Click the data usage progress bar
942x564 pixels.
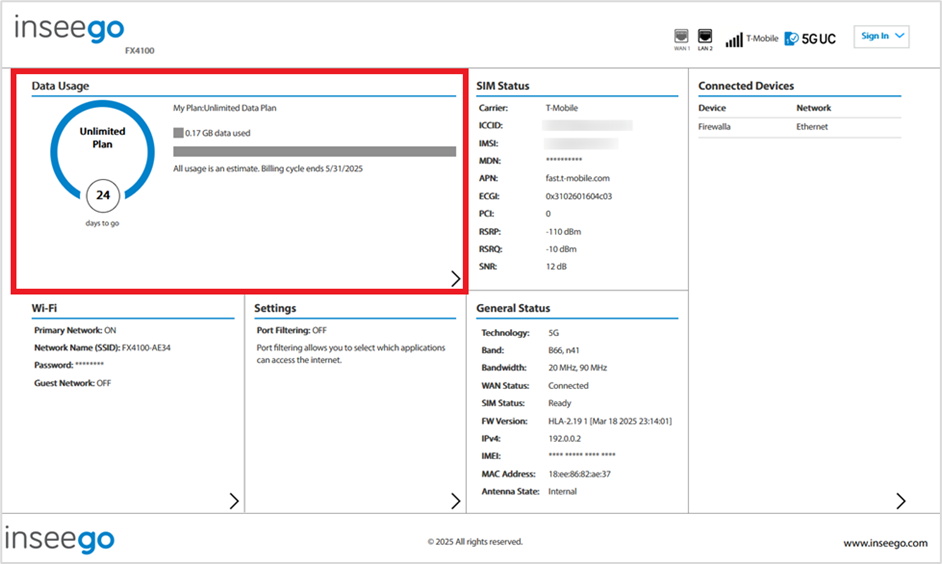click(314, 151)
